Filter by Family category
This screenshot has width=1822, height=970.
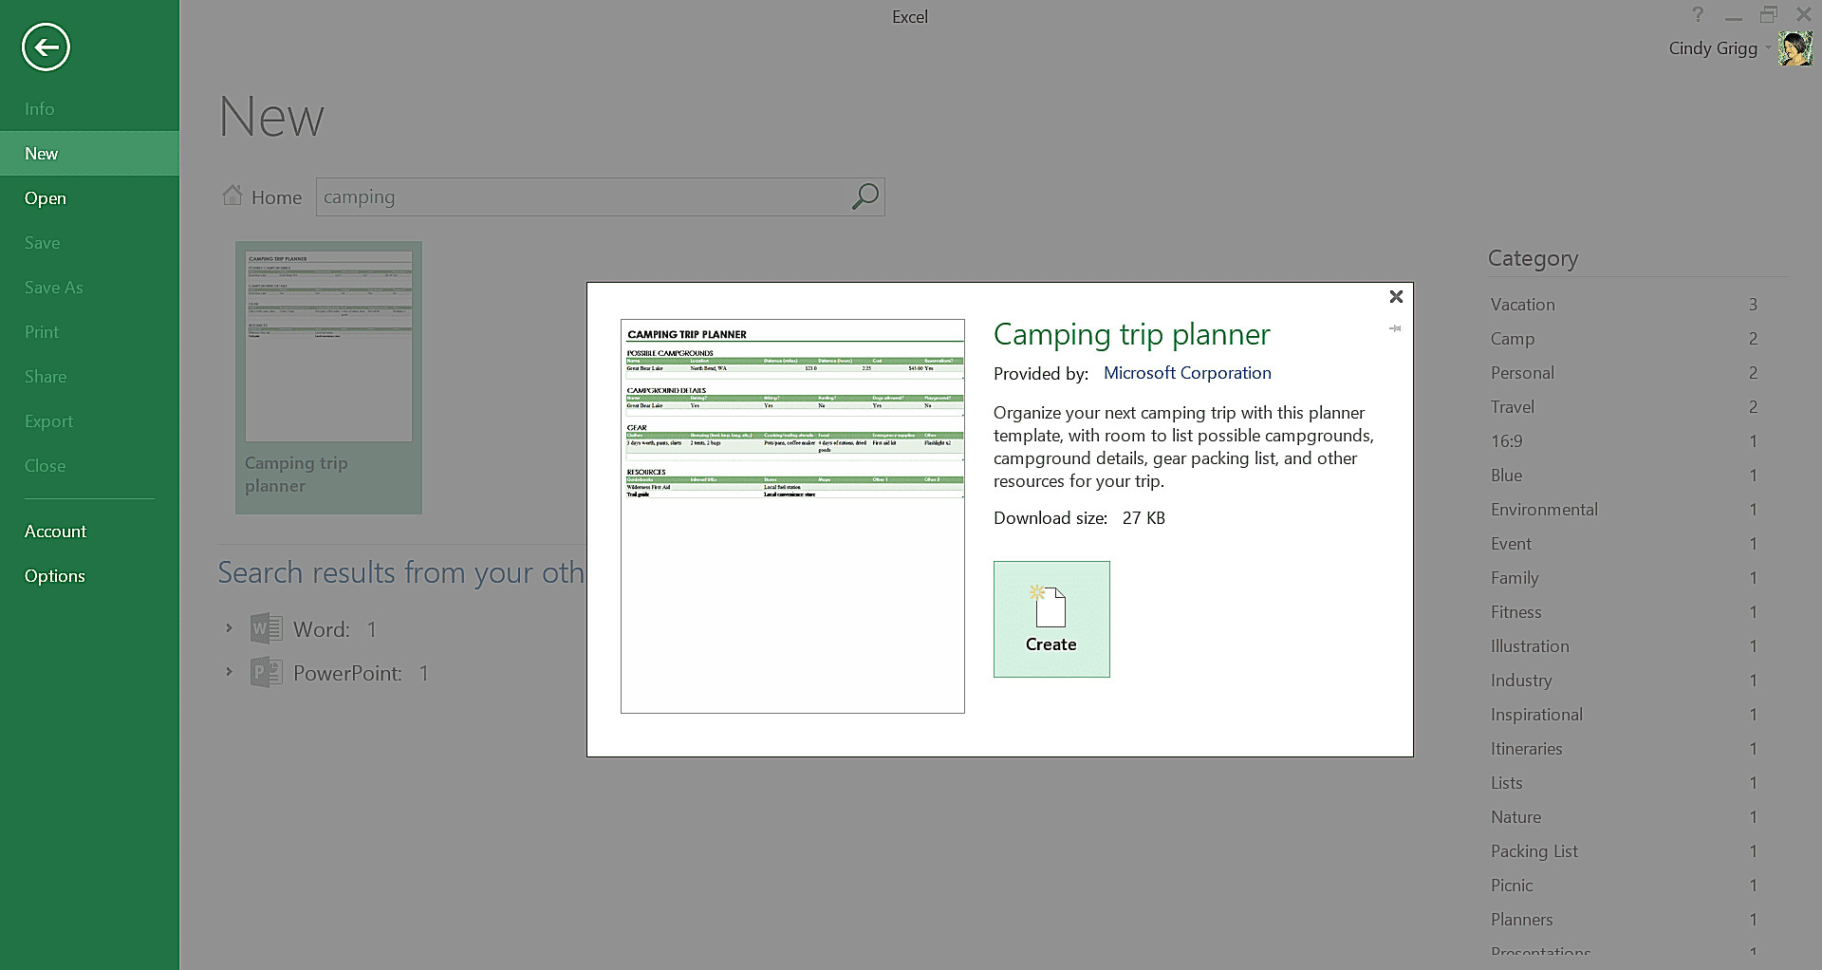pyautogui.click(x=1624, y=577)
